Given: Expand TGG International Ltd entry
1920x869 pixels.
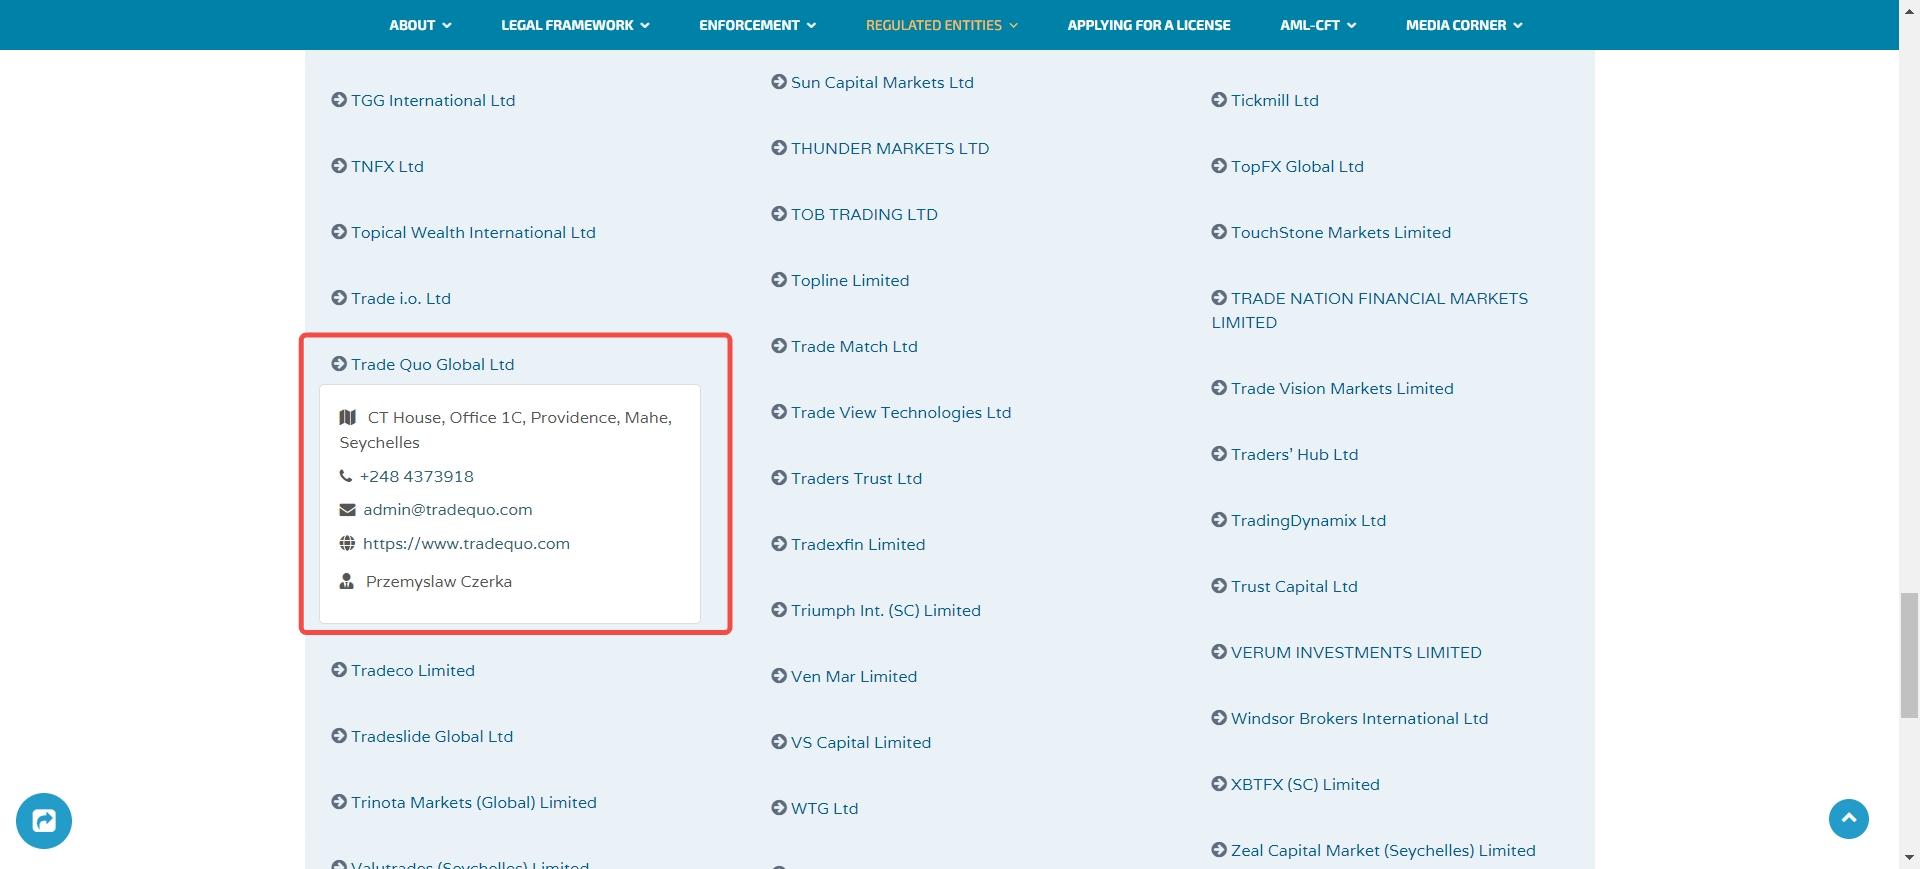Looking at the screenshot, I should (x=423, y=100).
